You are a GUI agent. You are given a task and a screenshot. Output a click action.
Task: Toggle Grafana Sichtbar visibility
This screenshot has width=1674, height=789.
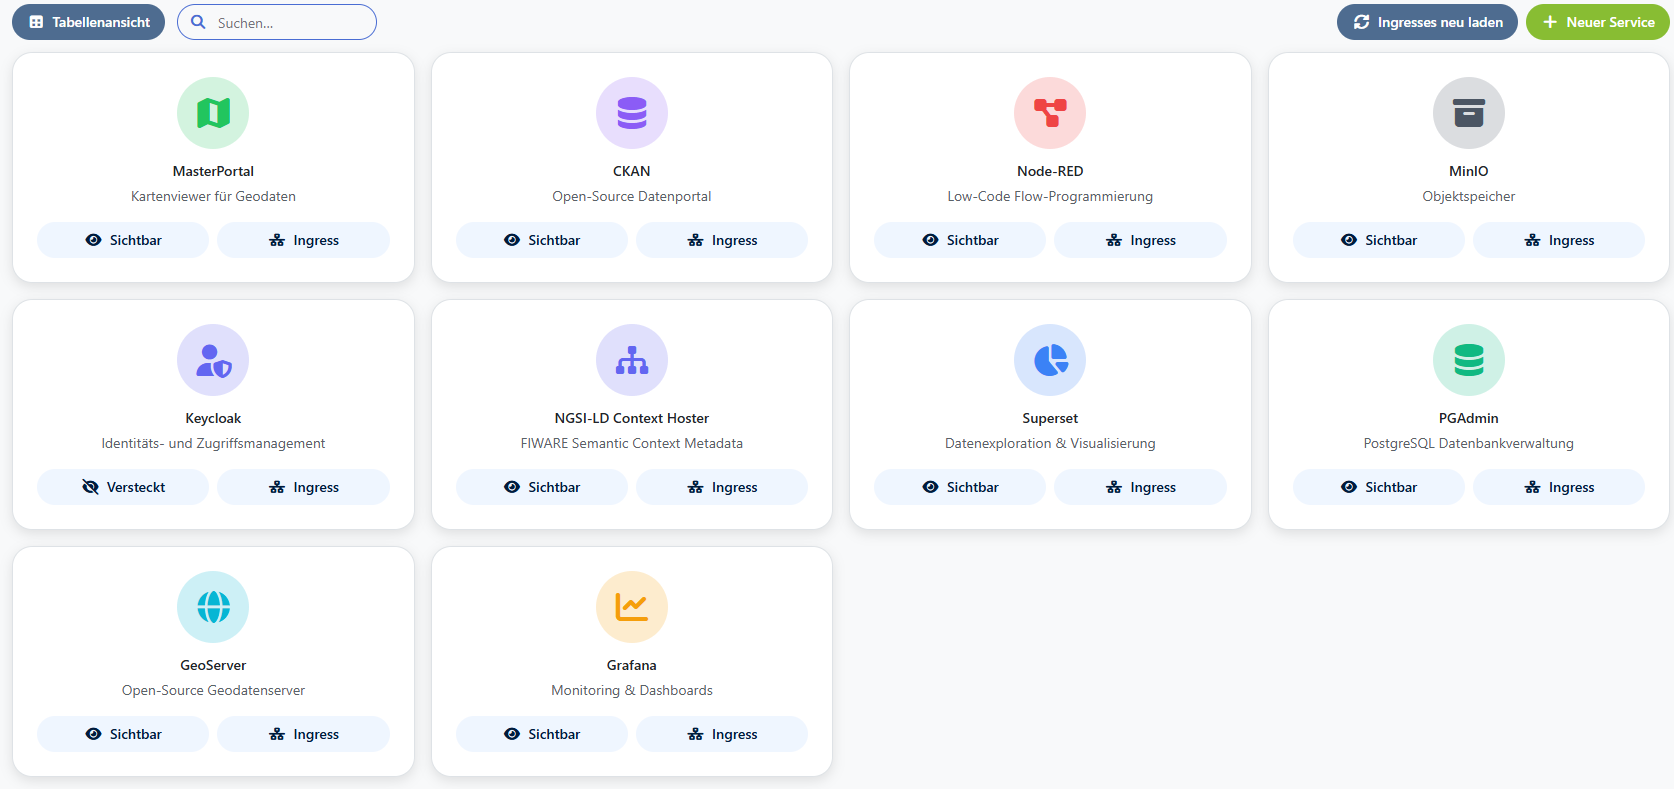click(542, 734)
